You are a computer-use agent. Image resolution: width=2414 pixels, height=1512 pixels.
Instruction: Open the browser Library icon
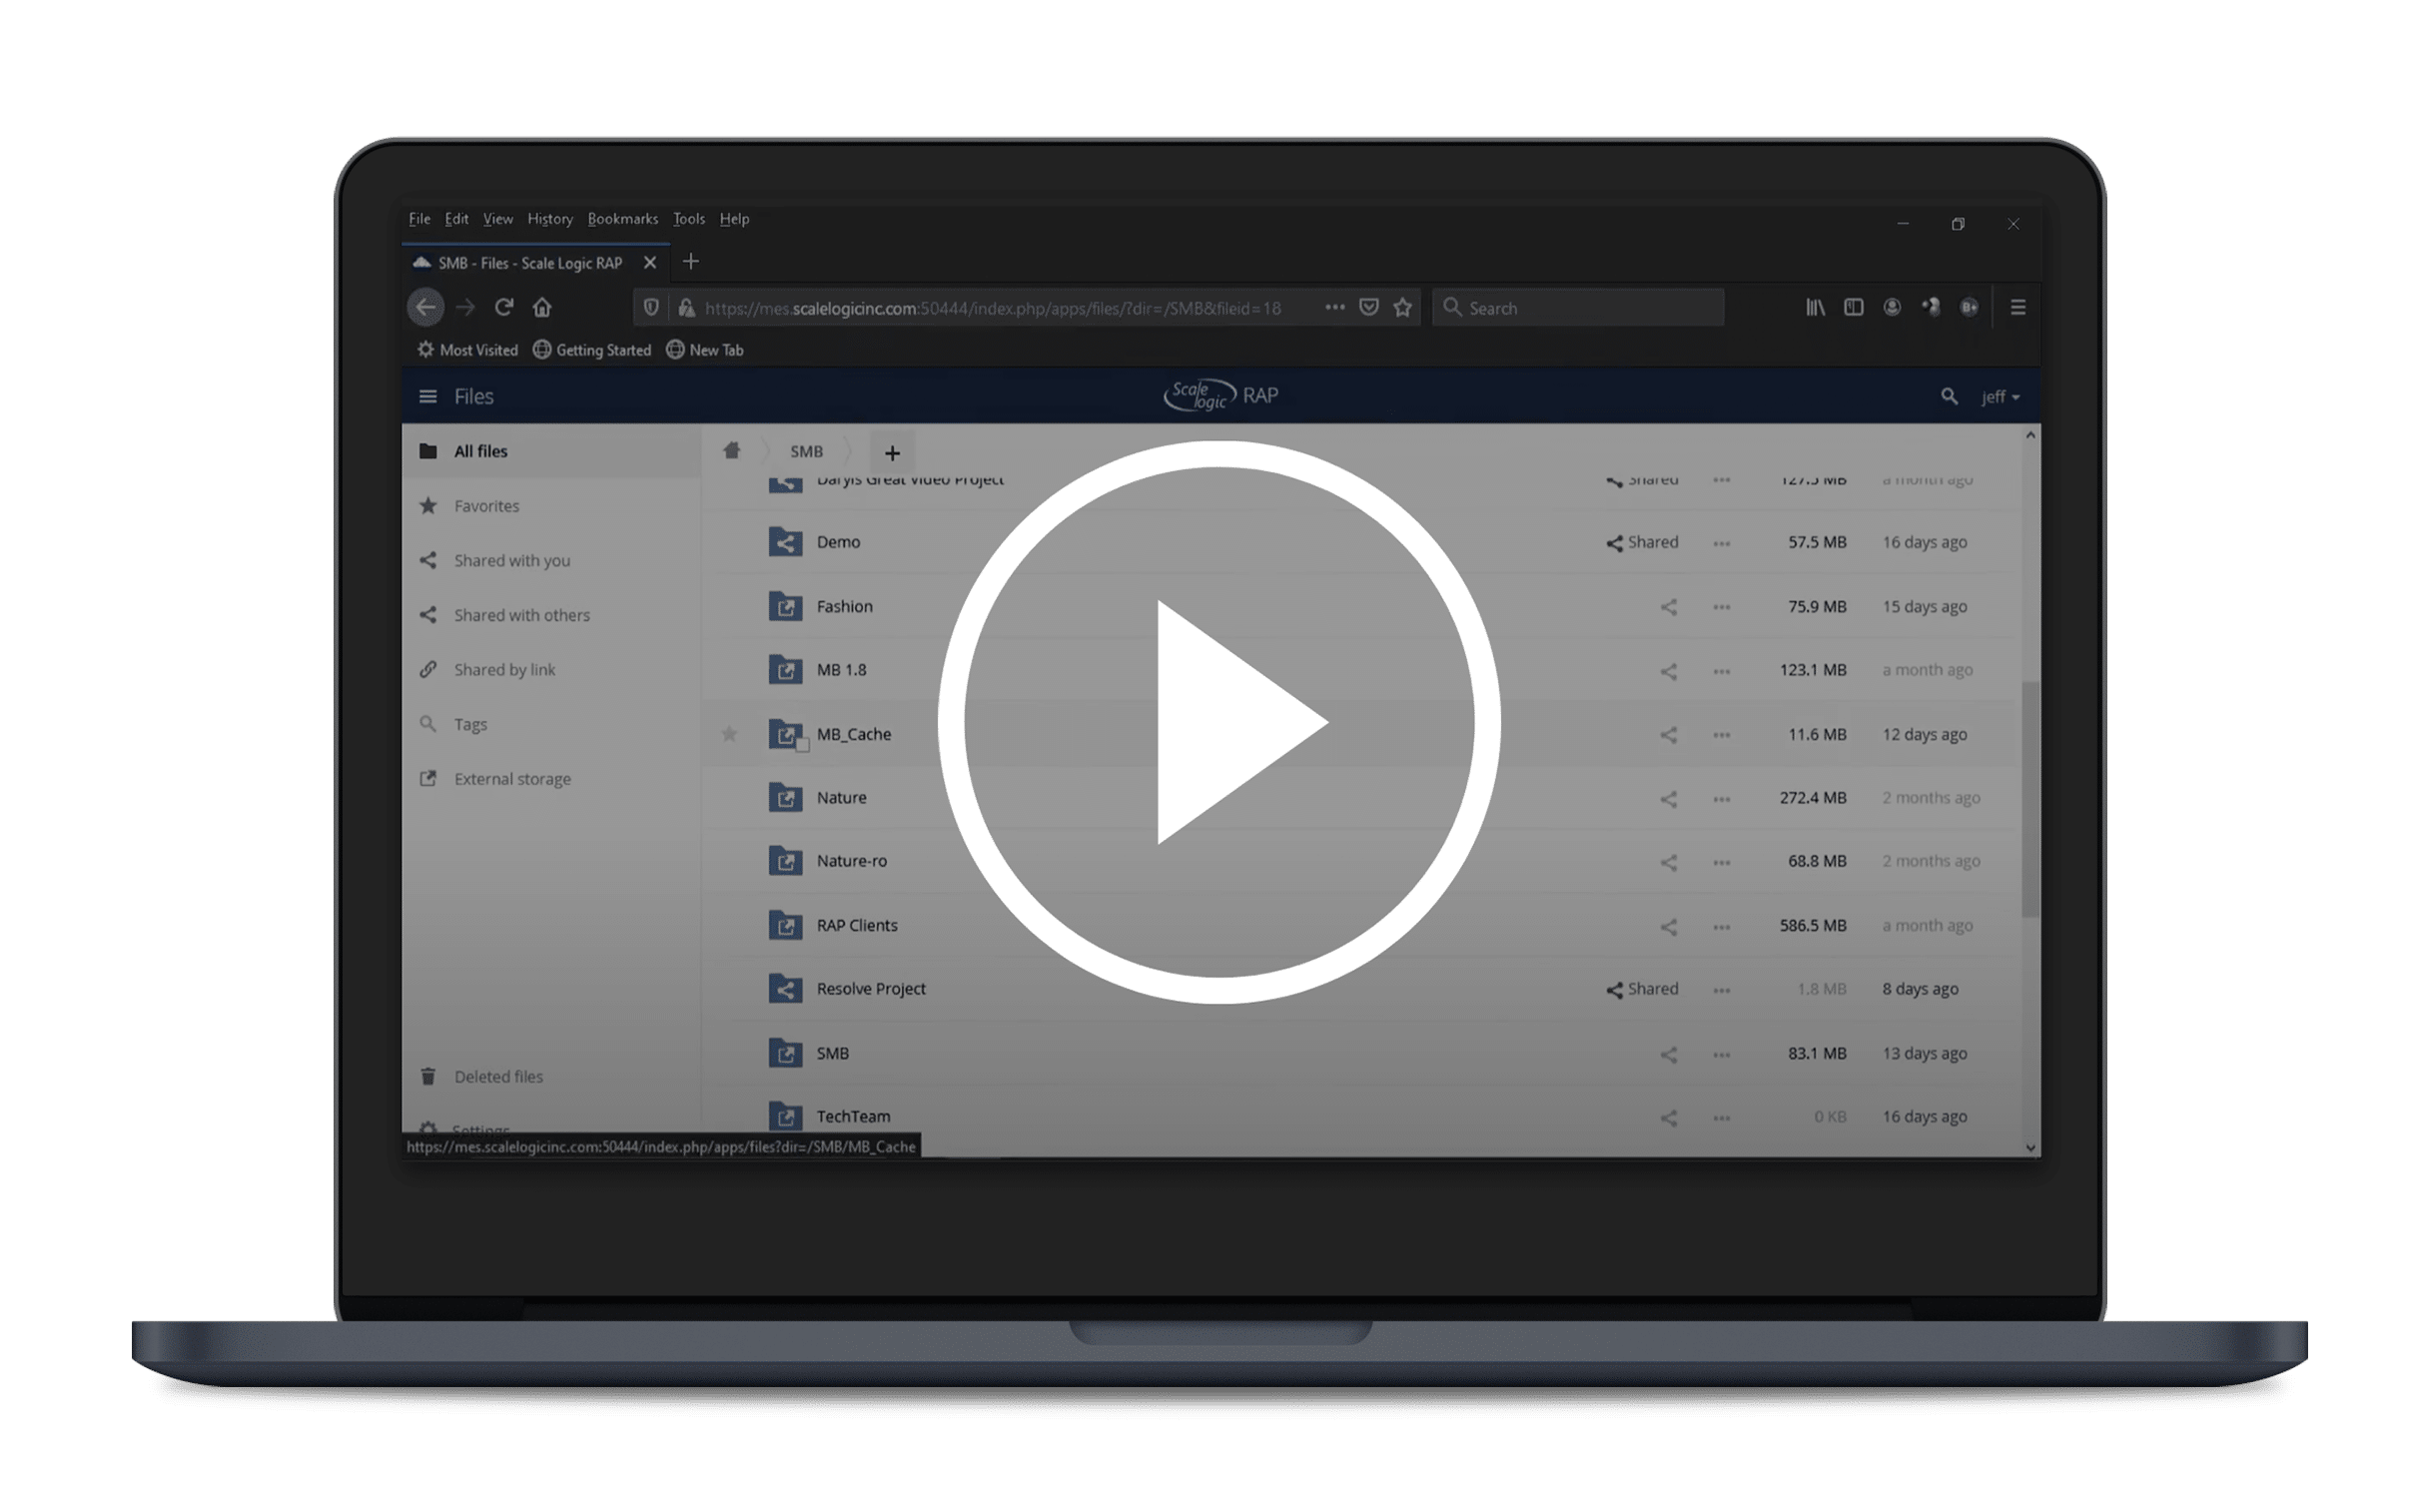(x=1814, y=307)
